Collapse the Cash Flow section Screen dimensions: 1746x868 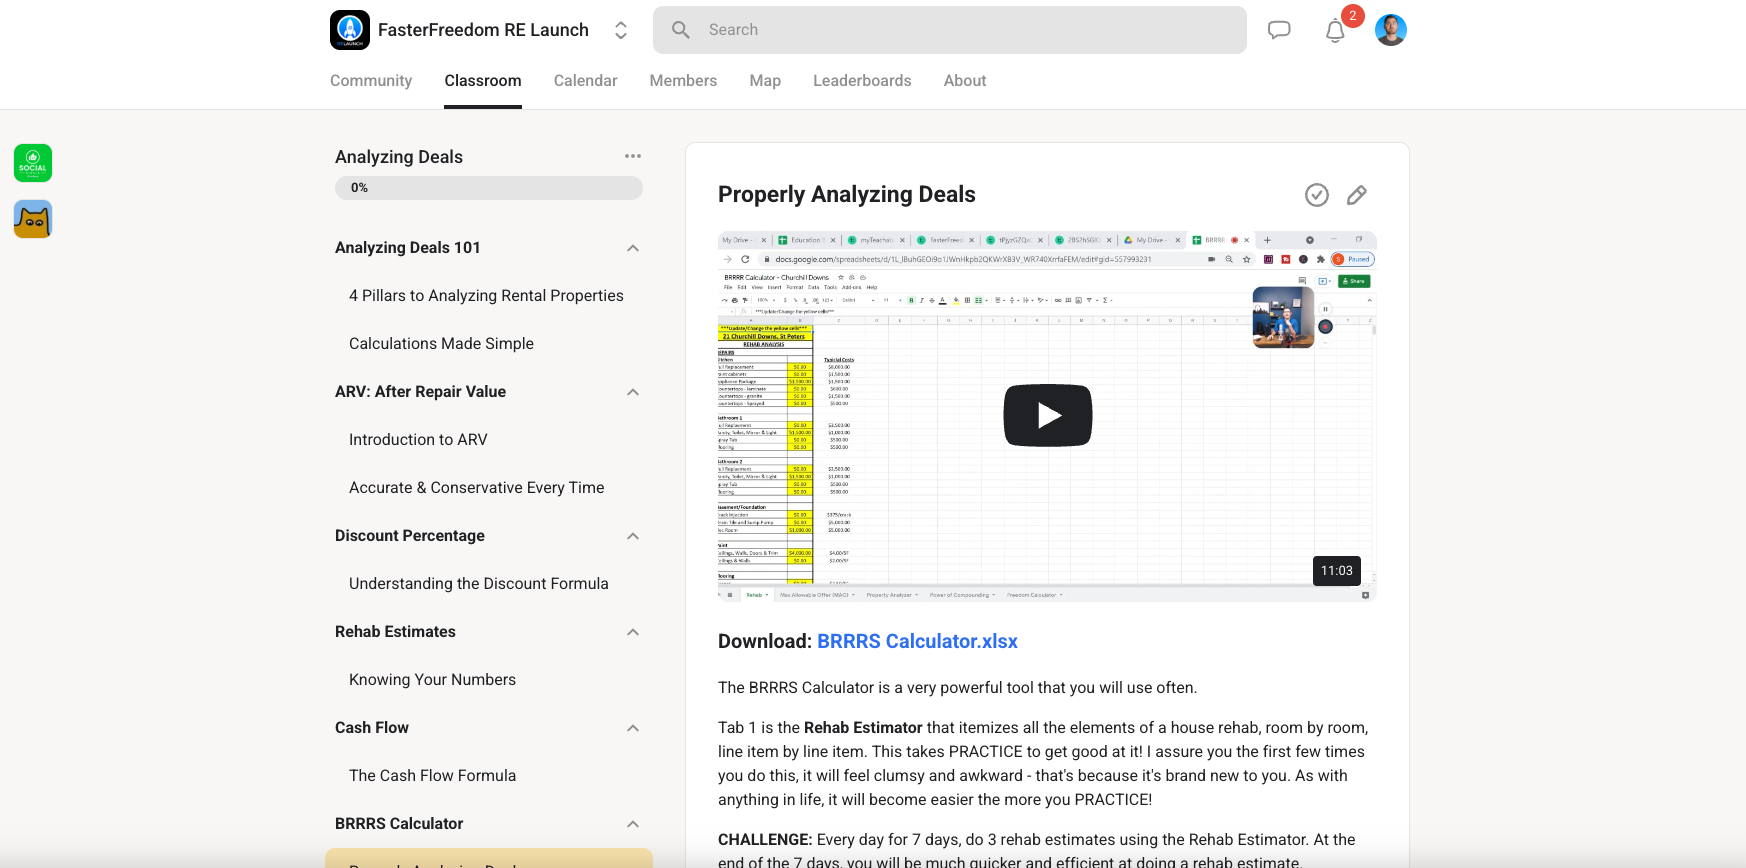(633, 728)
